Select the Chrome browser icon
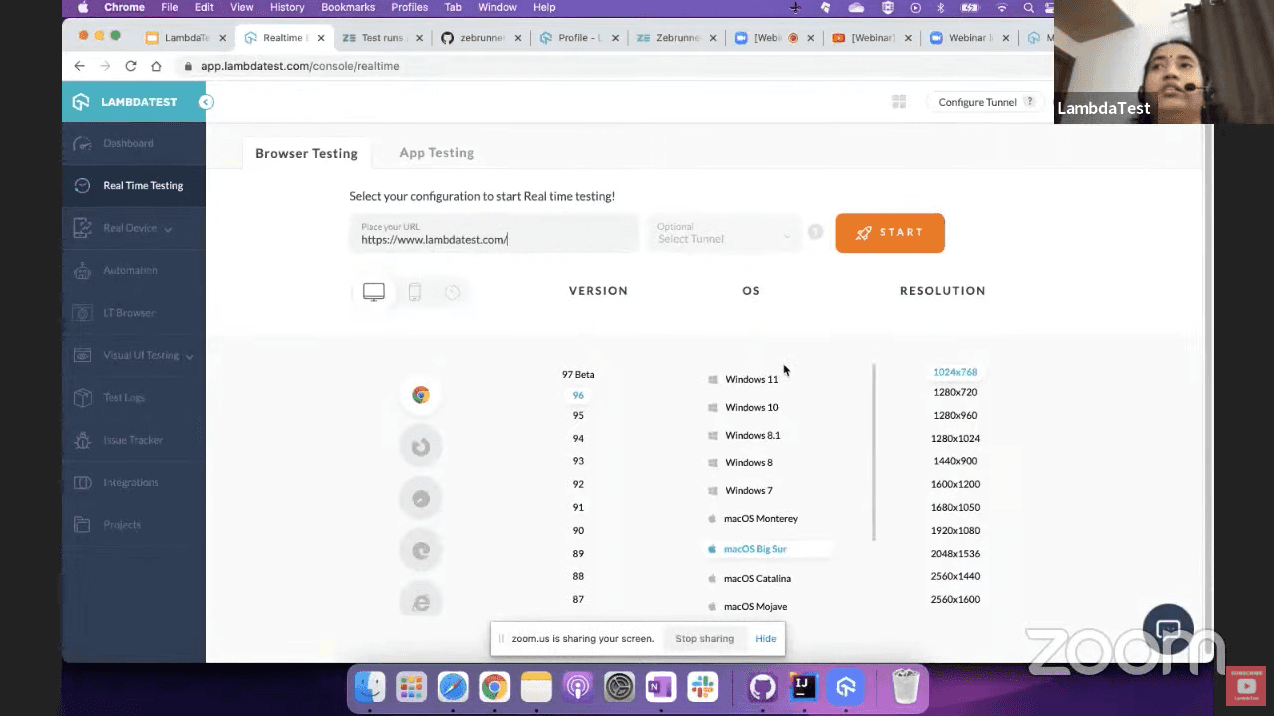 pos(420,394)
